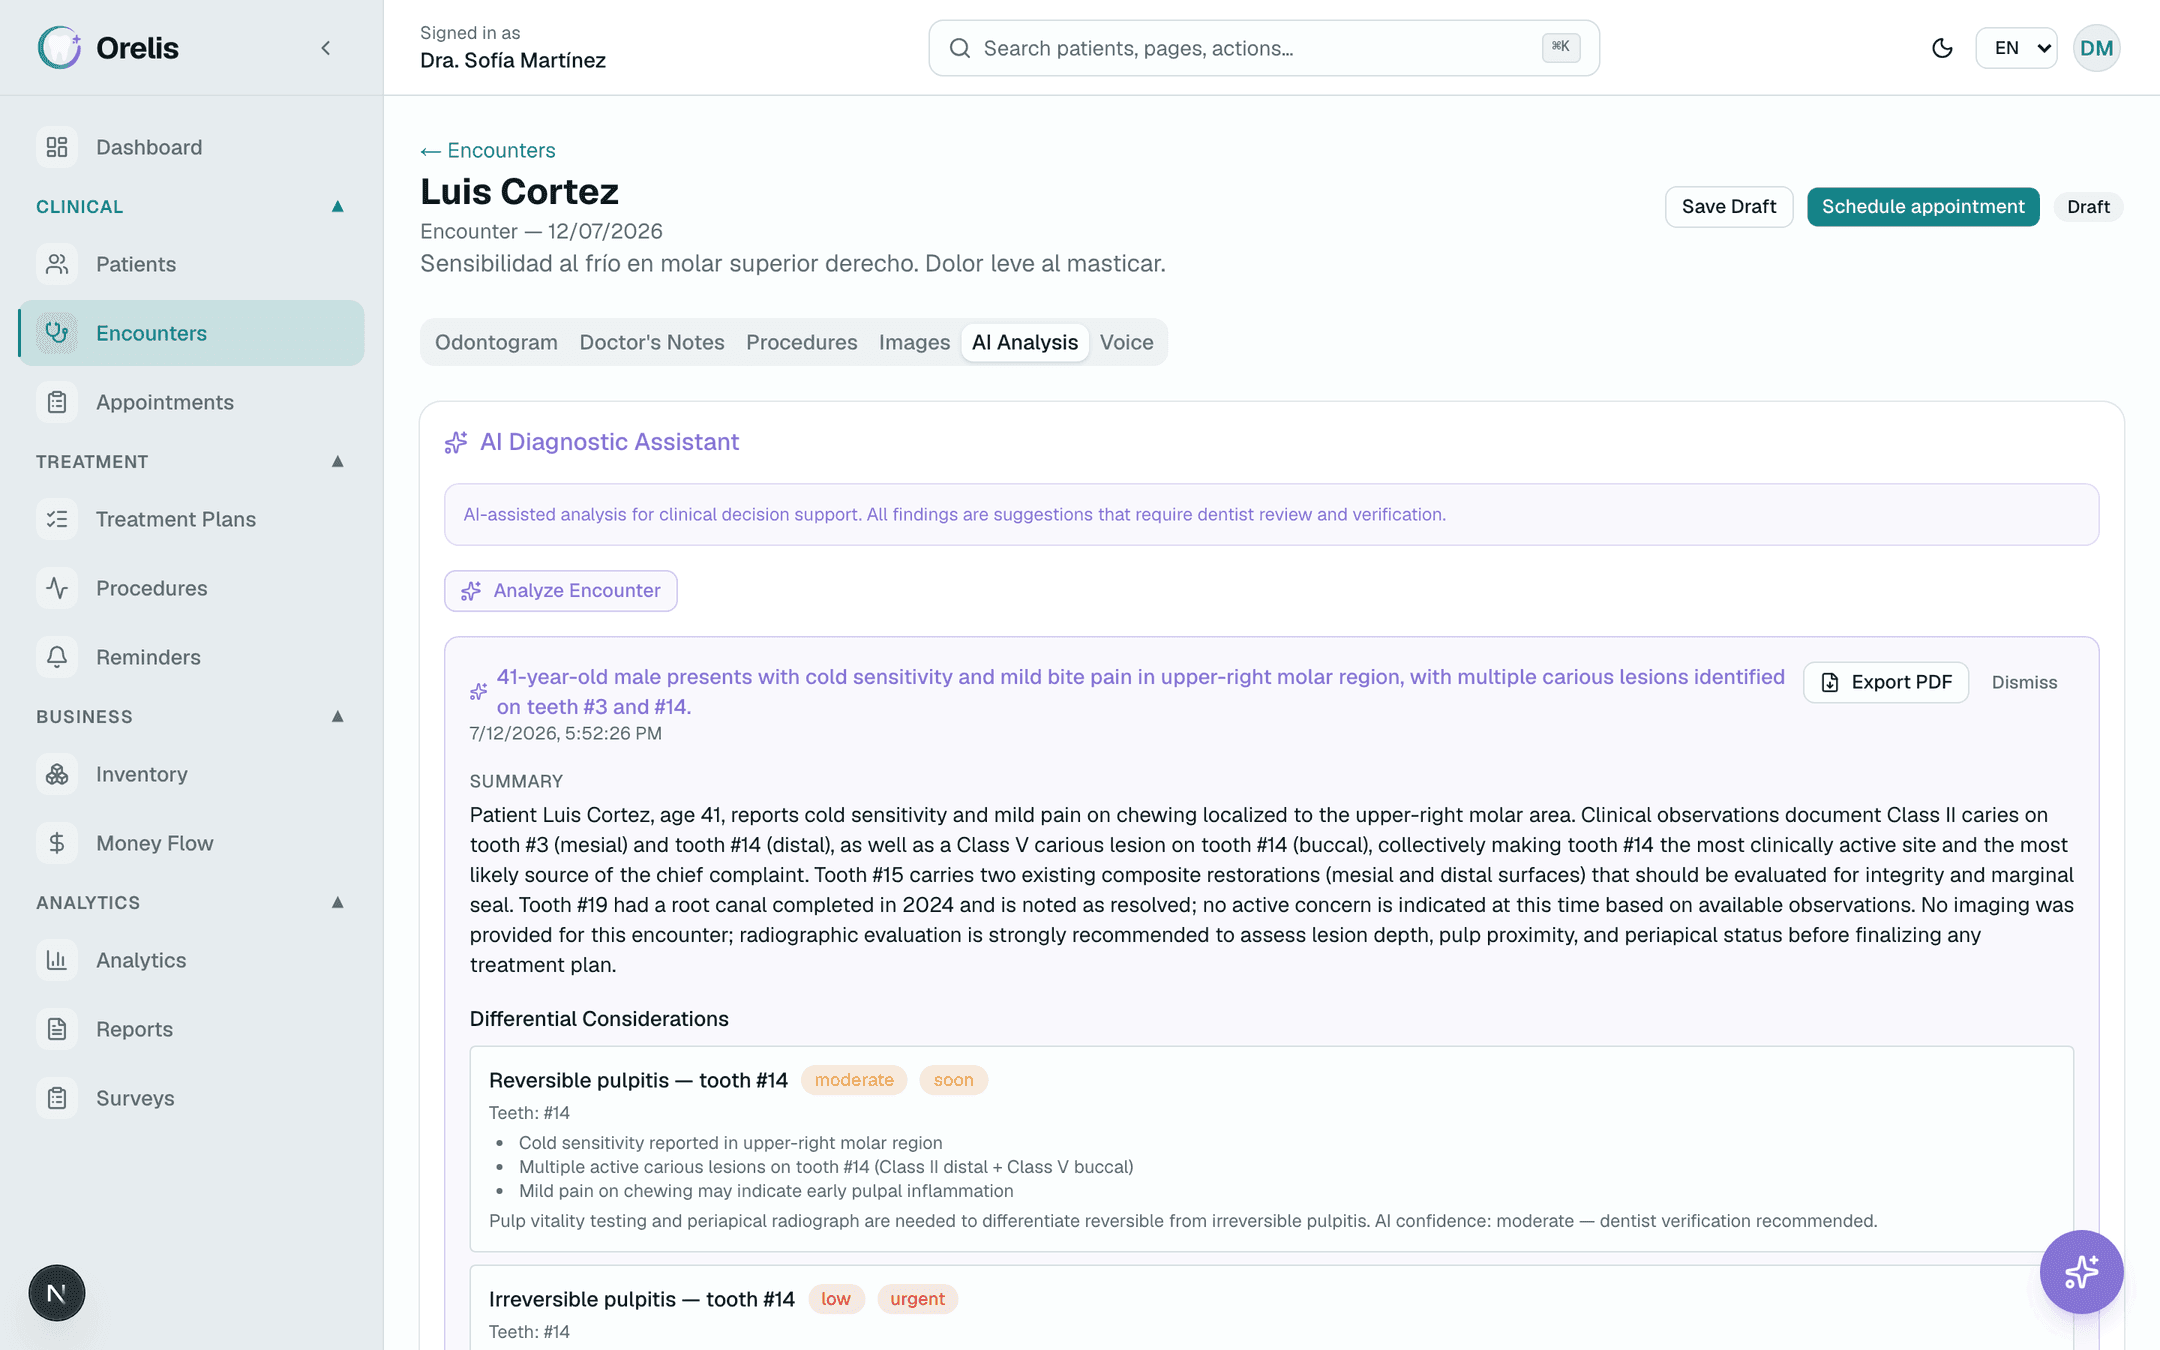This screenshot has height=1350, width=2160.
Task: Export the analysis as PDF
Action: click(1886, 682)
